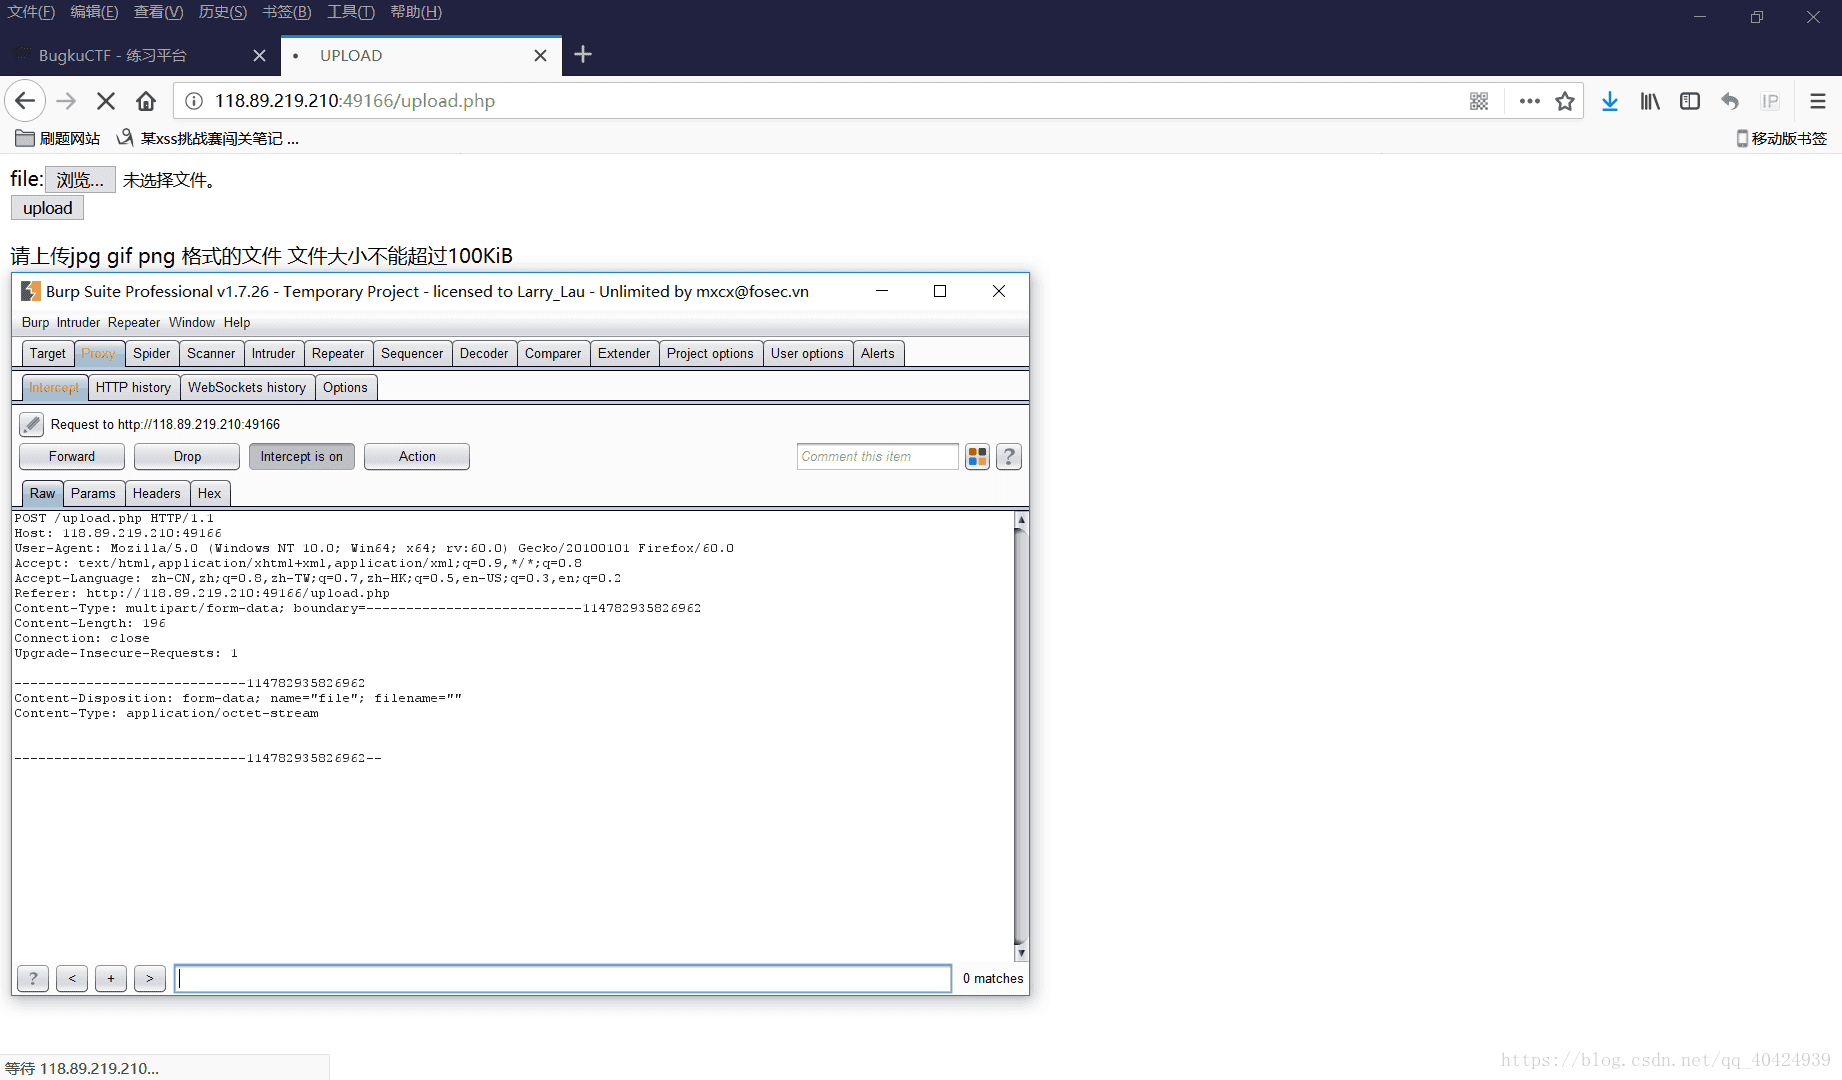Go back to the previous page in Firefox
The width and height of the screenshot is (1842, 1080).
pyautogui.click(x=25, y=101)
